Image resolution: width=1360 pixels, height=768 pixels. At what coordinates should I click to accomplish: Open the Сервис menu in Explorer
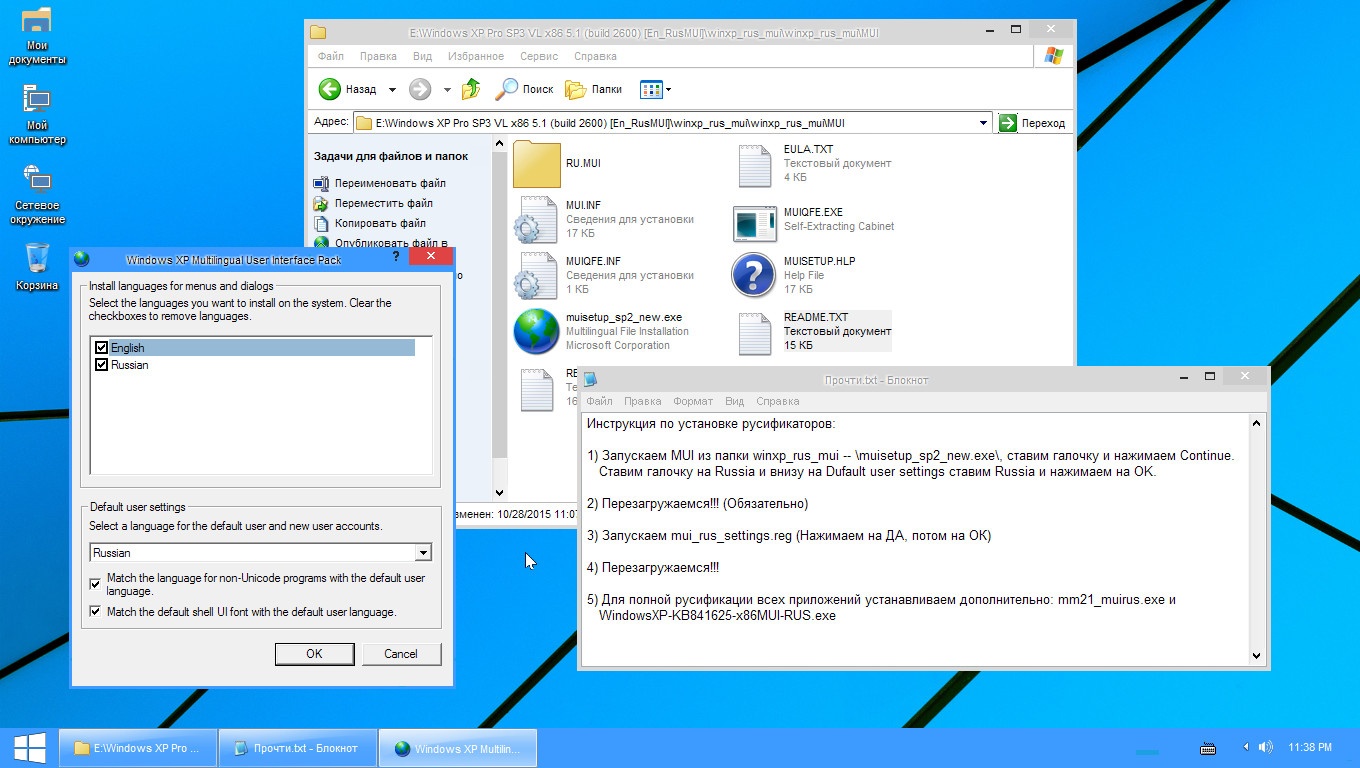[x=538, y=56]
